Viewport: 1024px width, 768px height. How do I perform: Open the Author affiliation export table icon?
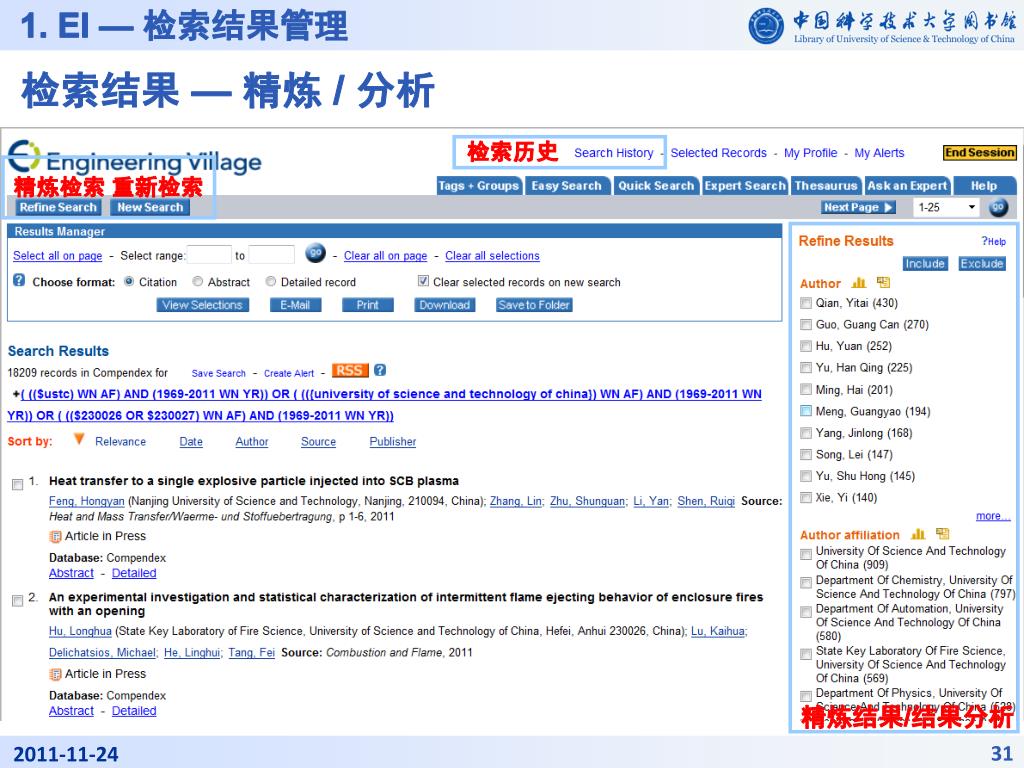942,534
